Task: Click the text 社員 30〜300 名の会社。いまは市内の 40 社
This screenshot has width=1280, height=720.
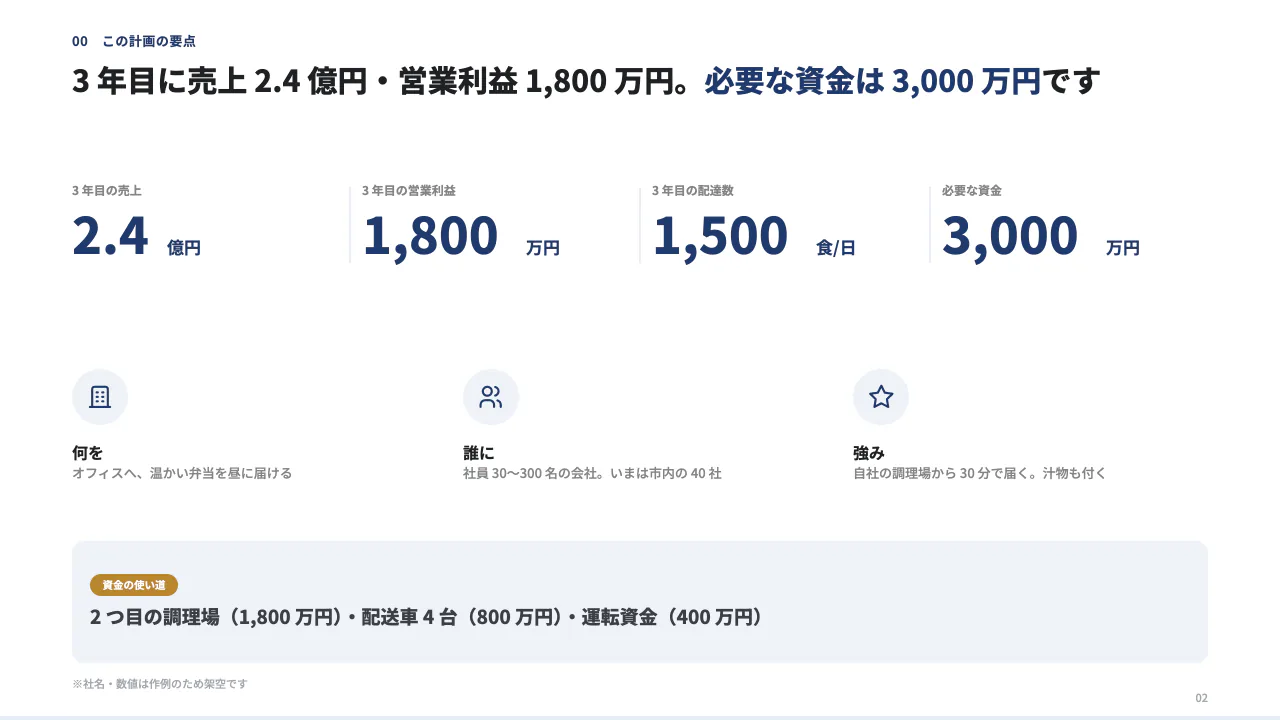Action: coord(592,473)
